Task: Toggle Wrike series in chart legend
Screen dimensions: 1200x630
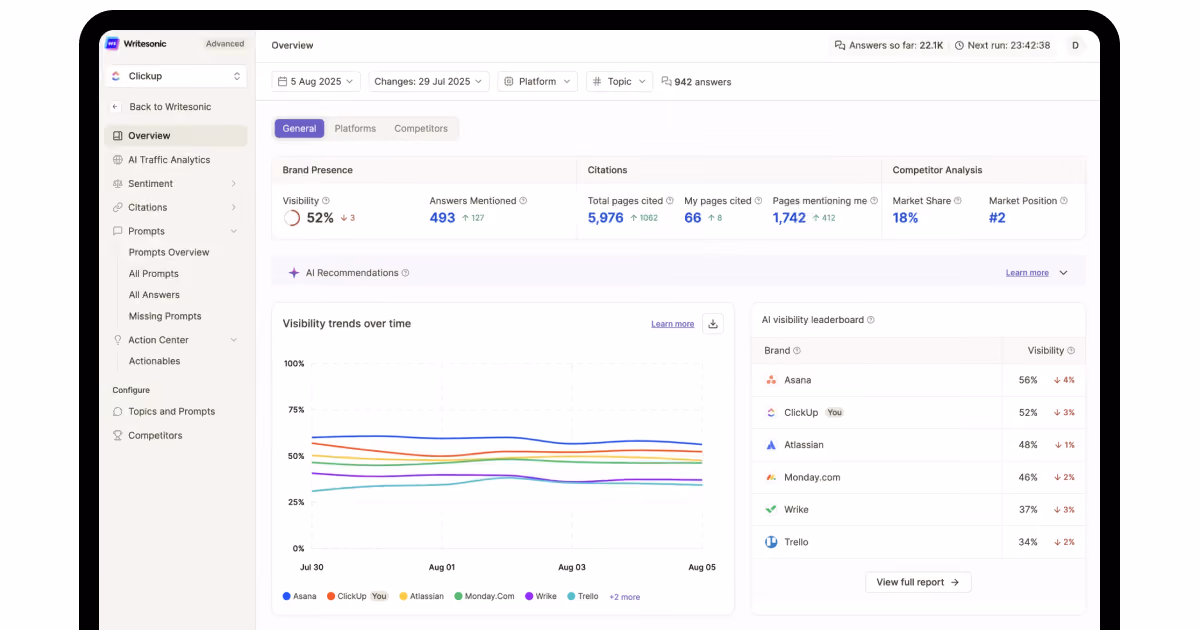Action: coord(541,596)
